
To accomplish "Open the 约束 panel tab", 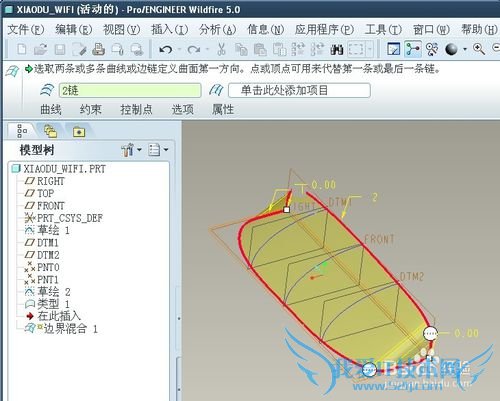I will click(x=90, y=109).
